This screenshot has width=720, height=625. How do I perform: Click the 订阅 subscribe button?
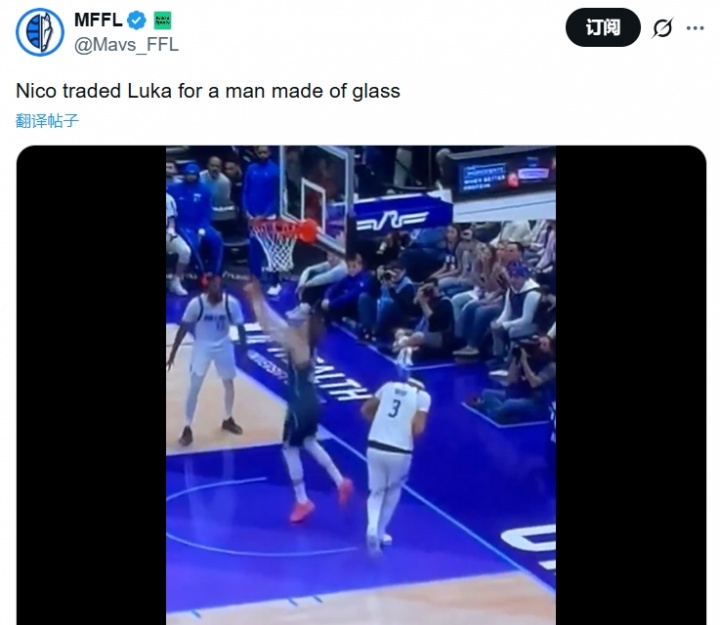click(603, 28)
